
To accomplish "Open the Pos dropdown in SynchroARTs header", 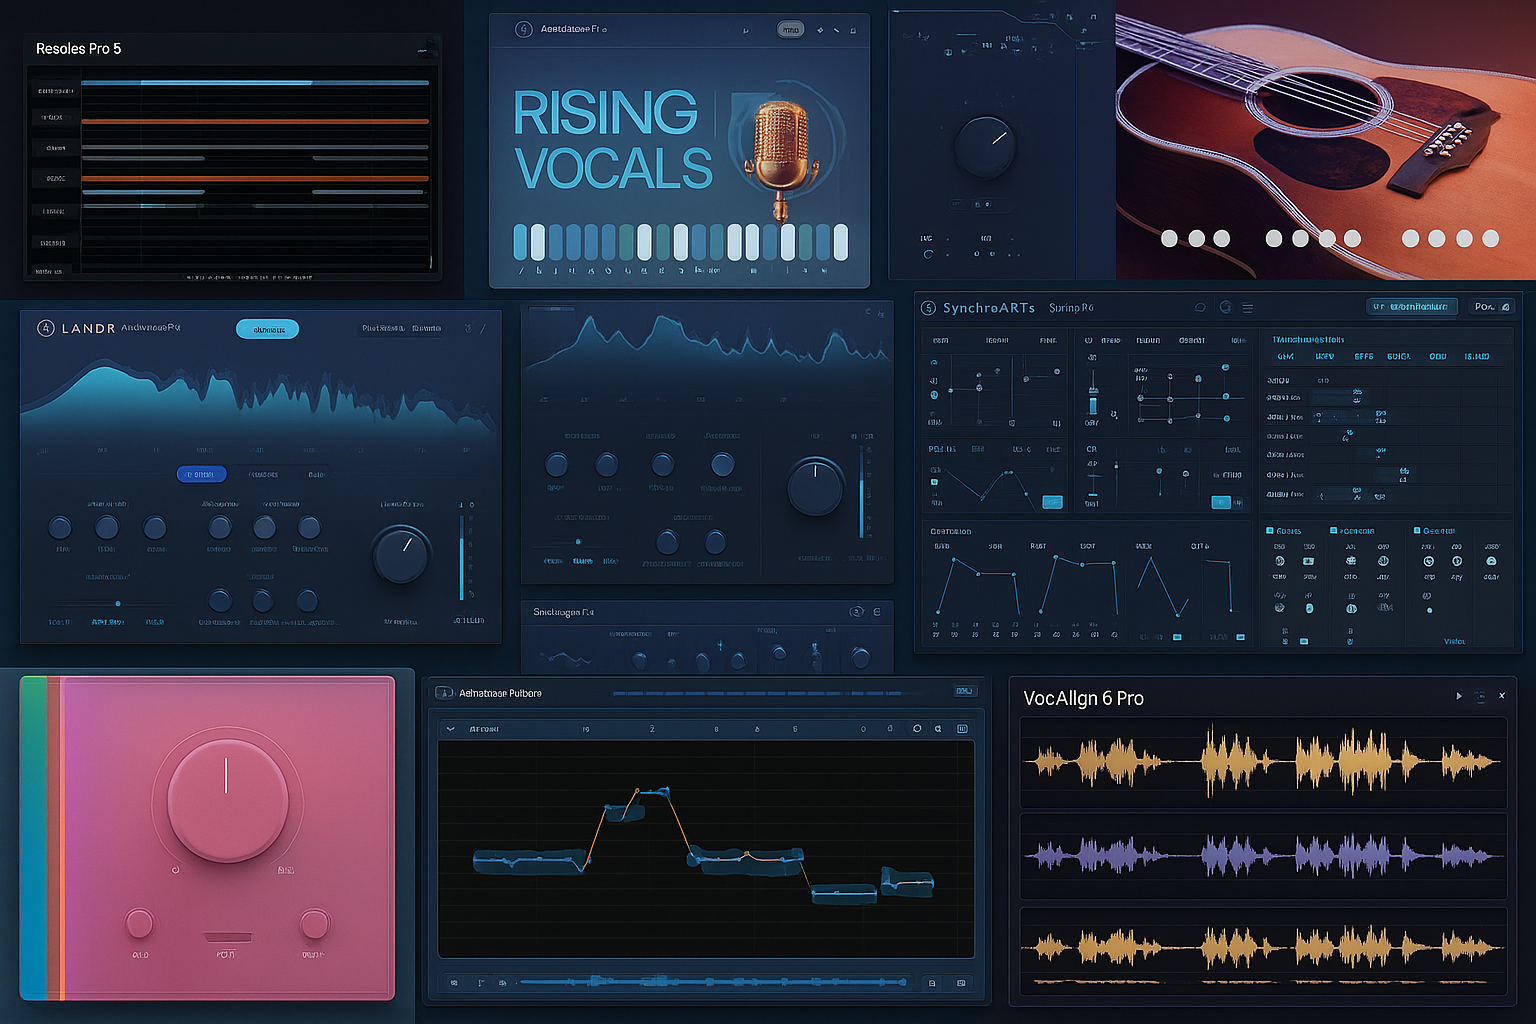I will click(x=1492, y=307).
